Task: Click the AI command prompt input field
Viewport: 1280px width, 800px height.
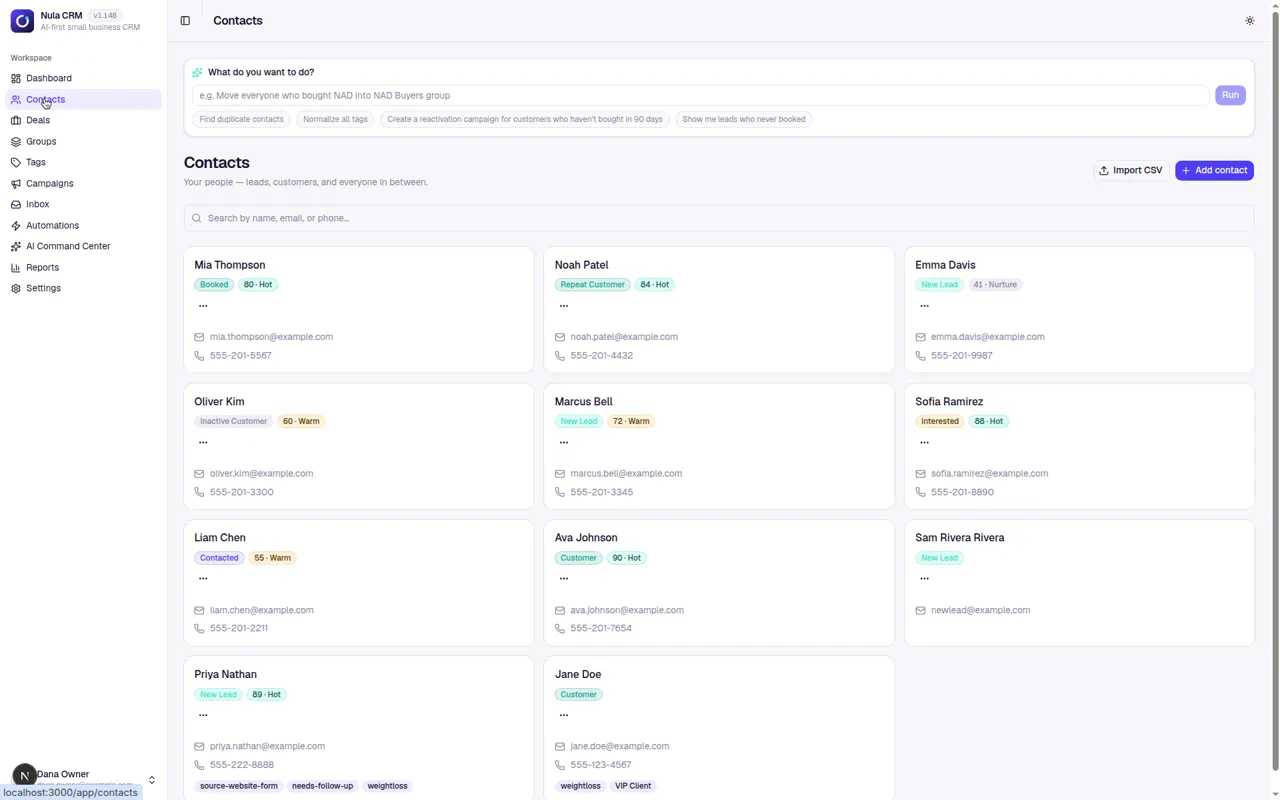Action: tap(700, 95)
